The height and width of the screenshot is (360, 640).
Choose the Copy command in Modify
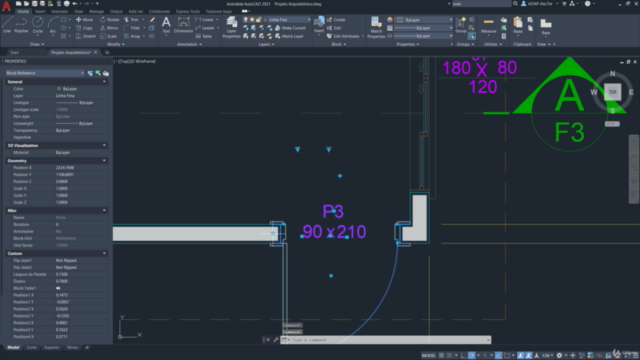(84, 28)
